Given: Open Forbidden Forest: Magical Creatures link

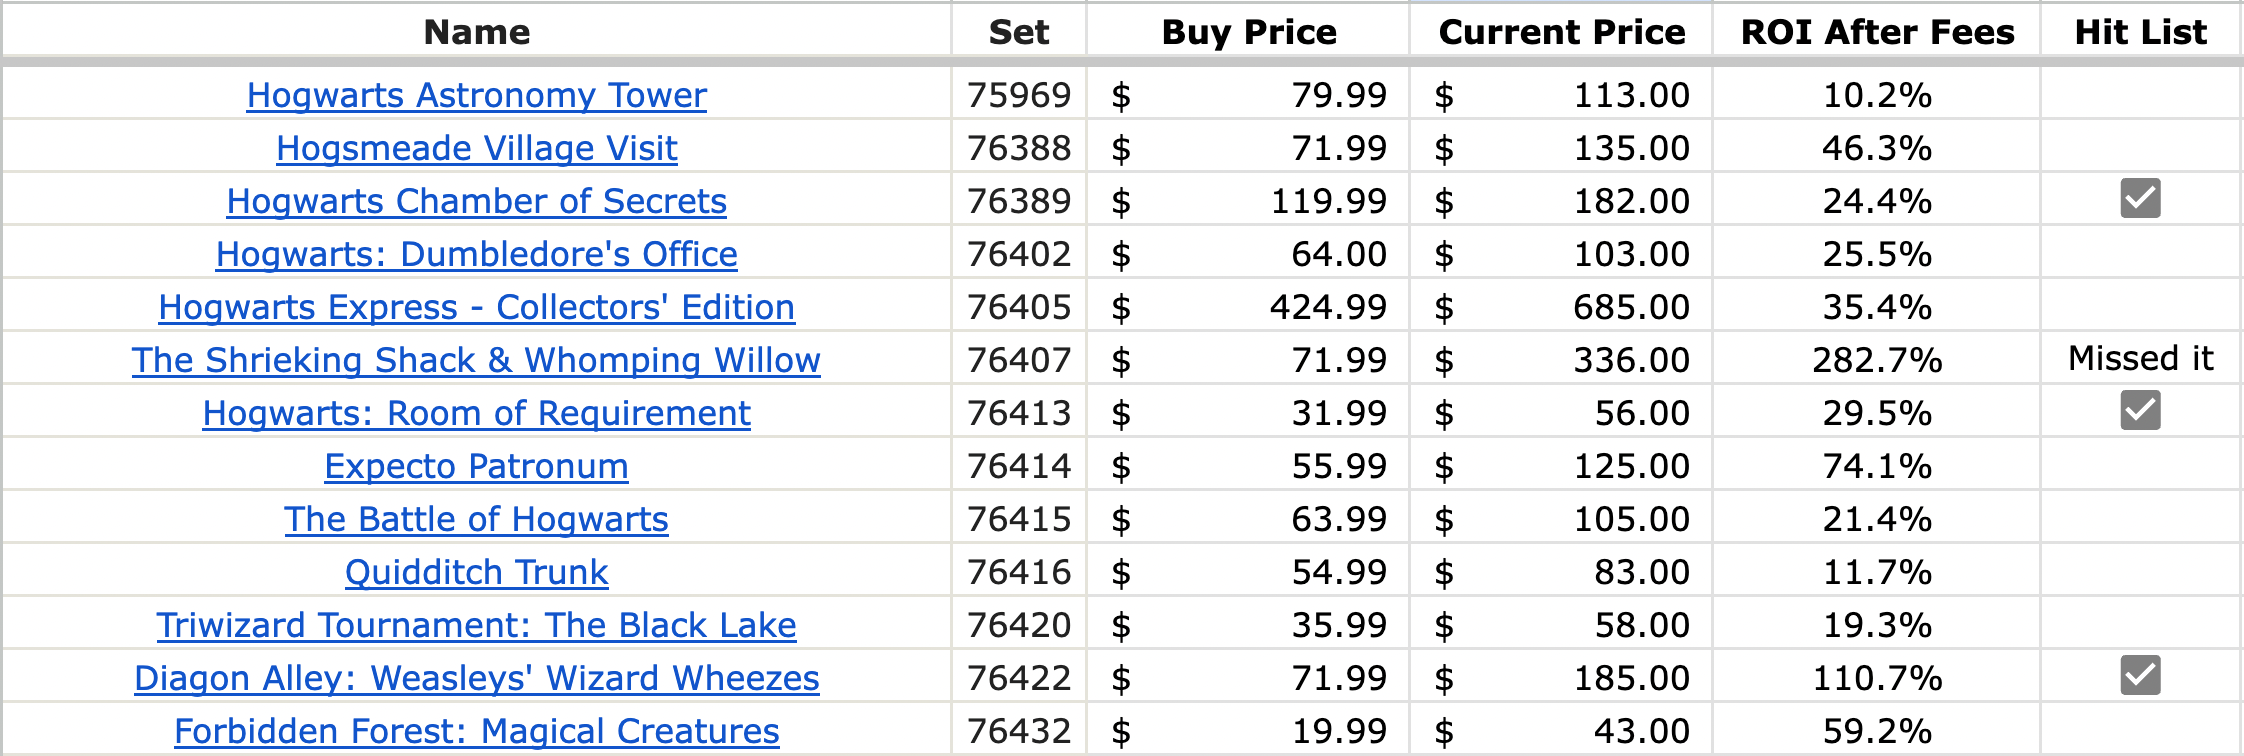Looking at the screenshot, I should point(476,731).
